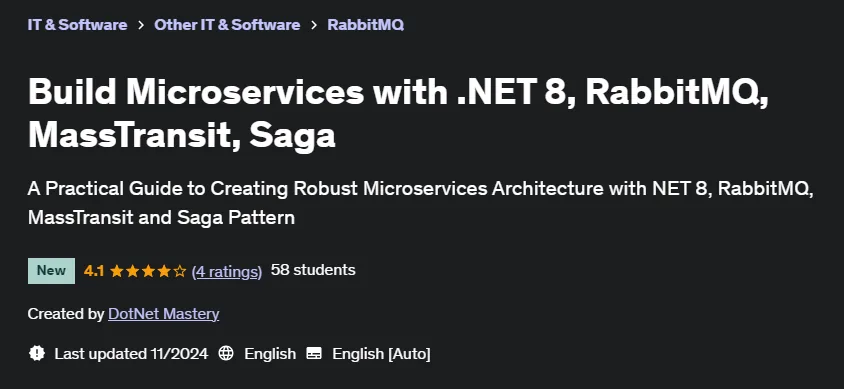Click Last updated 11/2024 text

pos(131,354)
